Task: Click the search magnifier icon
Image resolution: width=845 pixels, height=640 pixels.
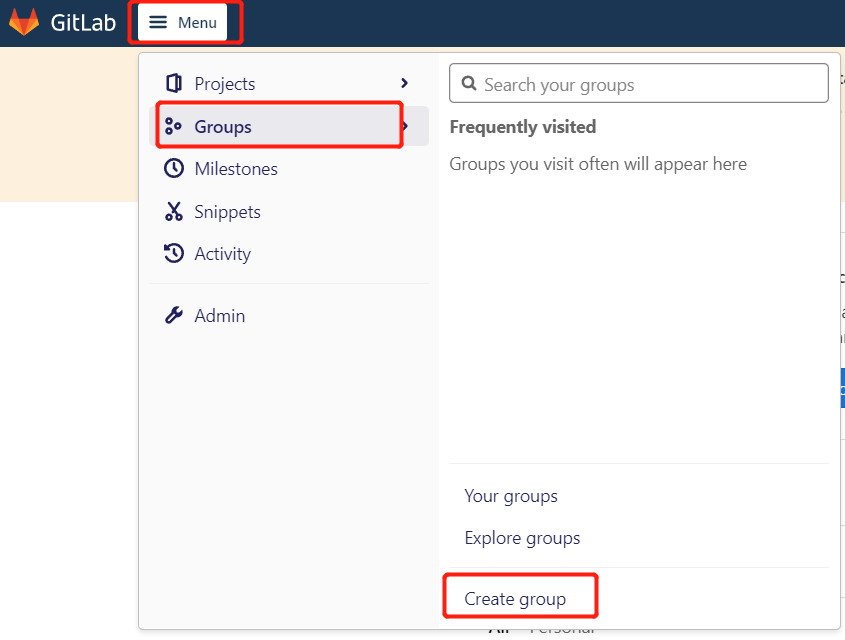Action: pos(468,85)
